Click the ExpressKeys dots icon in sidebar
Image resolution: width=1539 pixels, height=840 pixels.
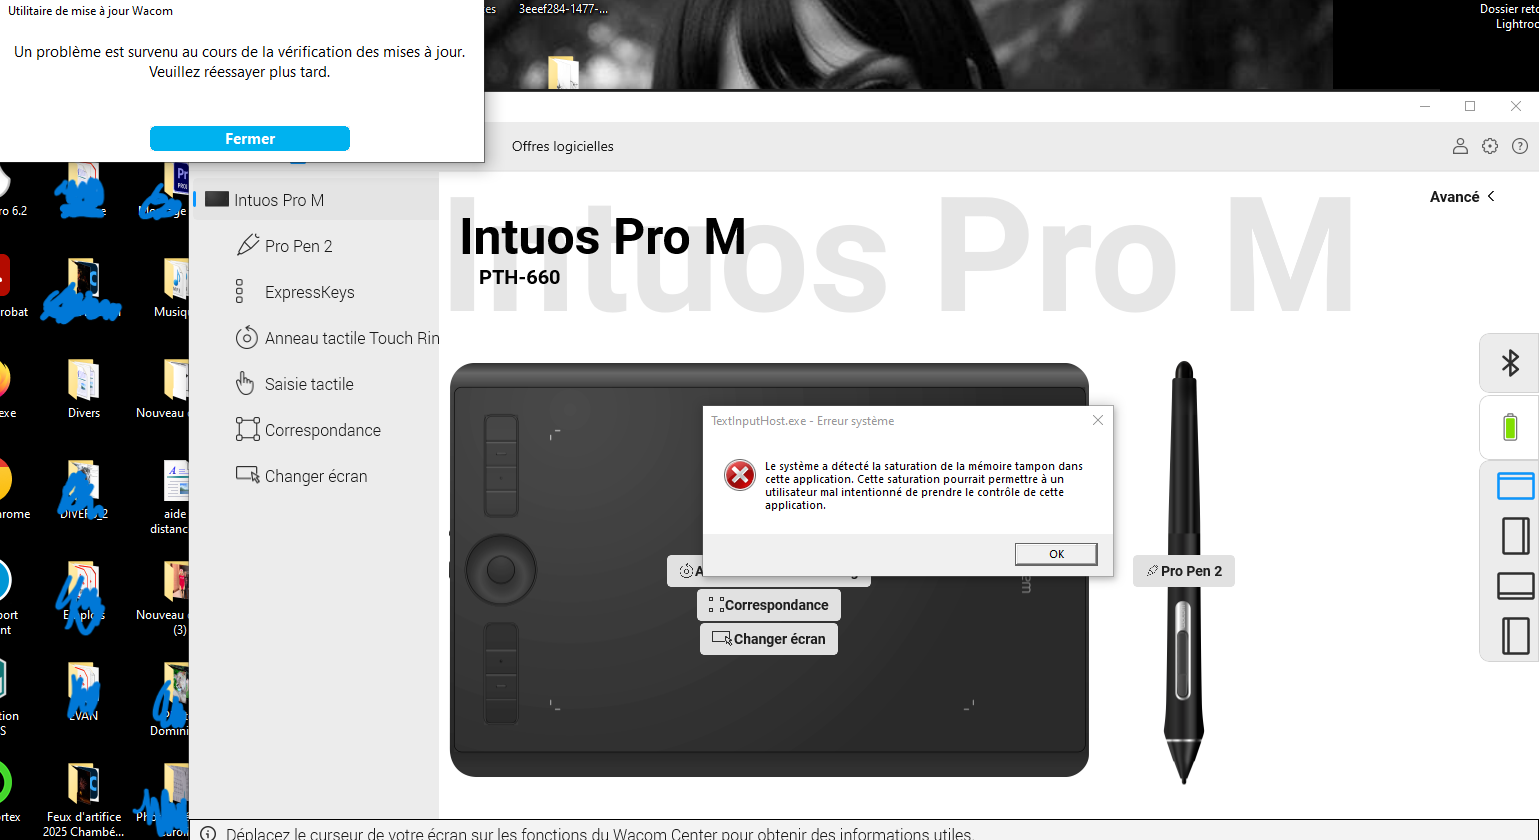click(239, 291)
